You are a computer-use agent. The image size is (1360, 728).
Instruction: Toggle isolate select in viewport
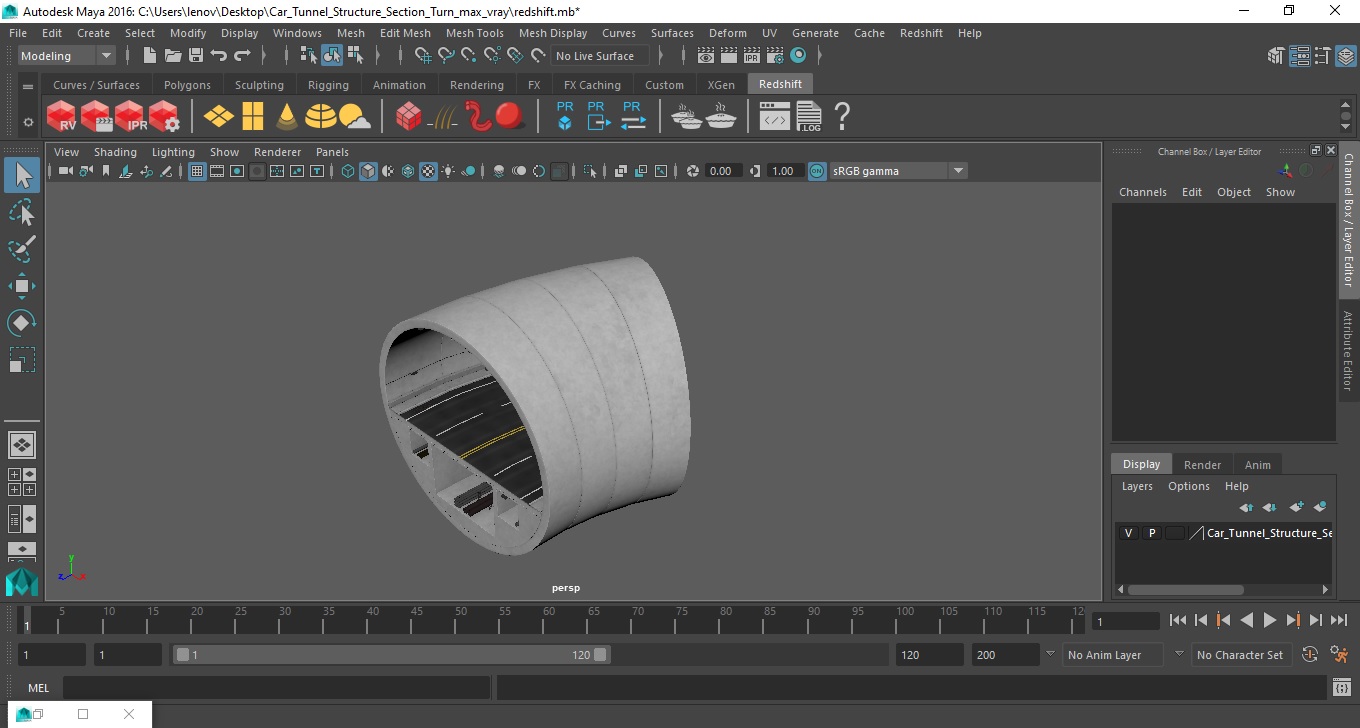(590, 171)
